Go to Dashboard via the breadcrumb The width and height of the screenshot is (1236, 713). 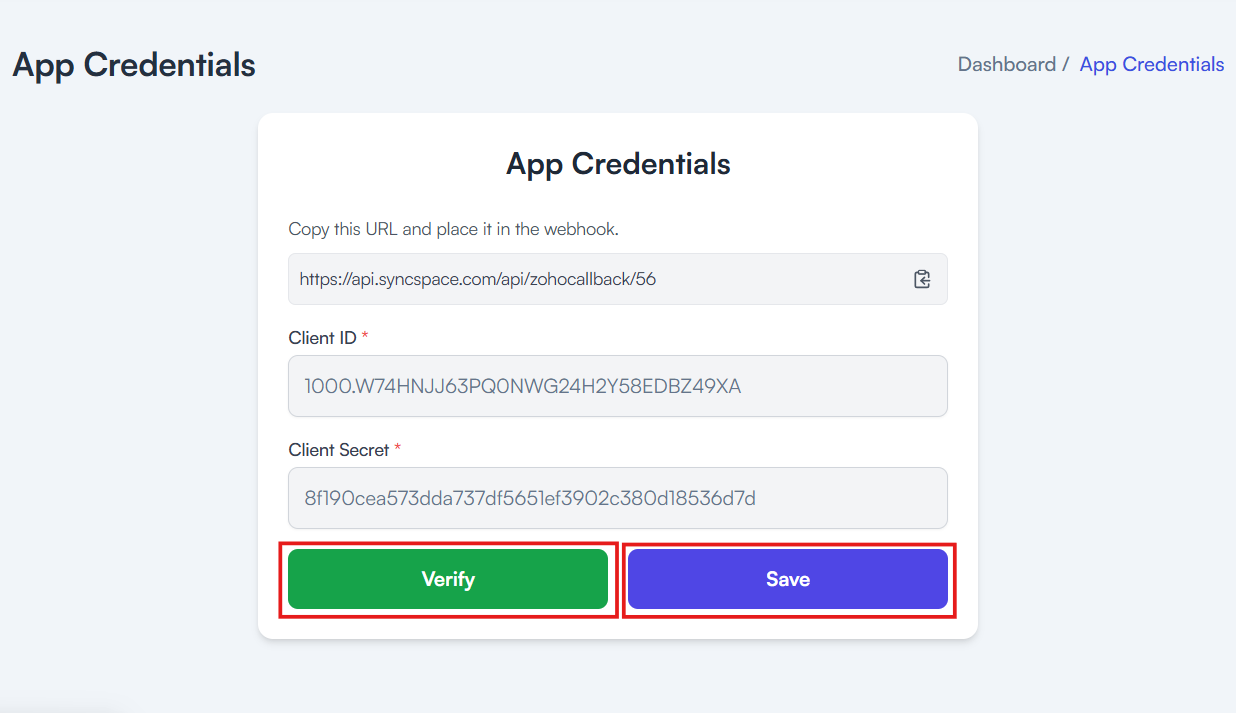coord(1006,64)
